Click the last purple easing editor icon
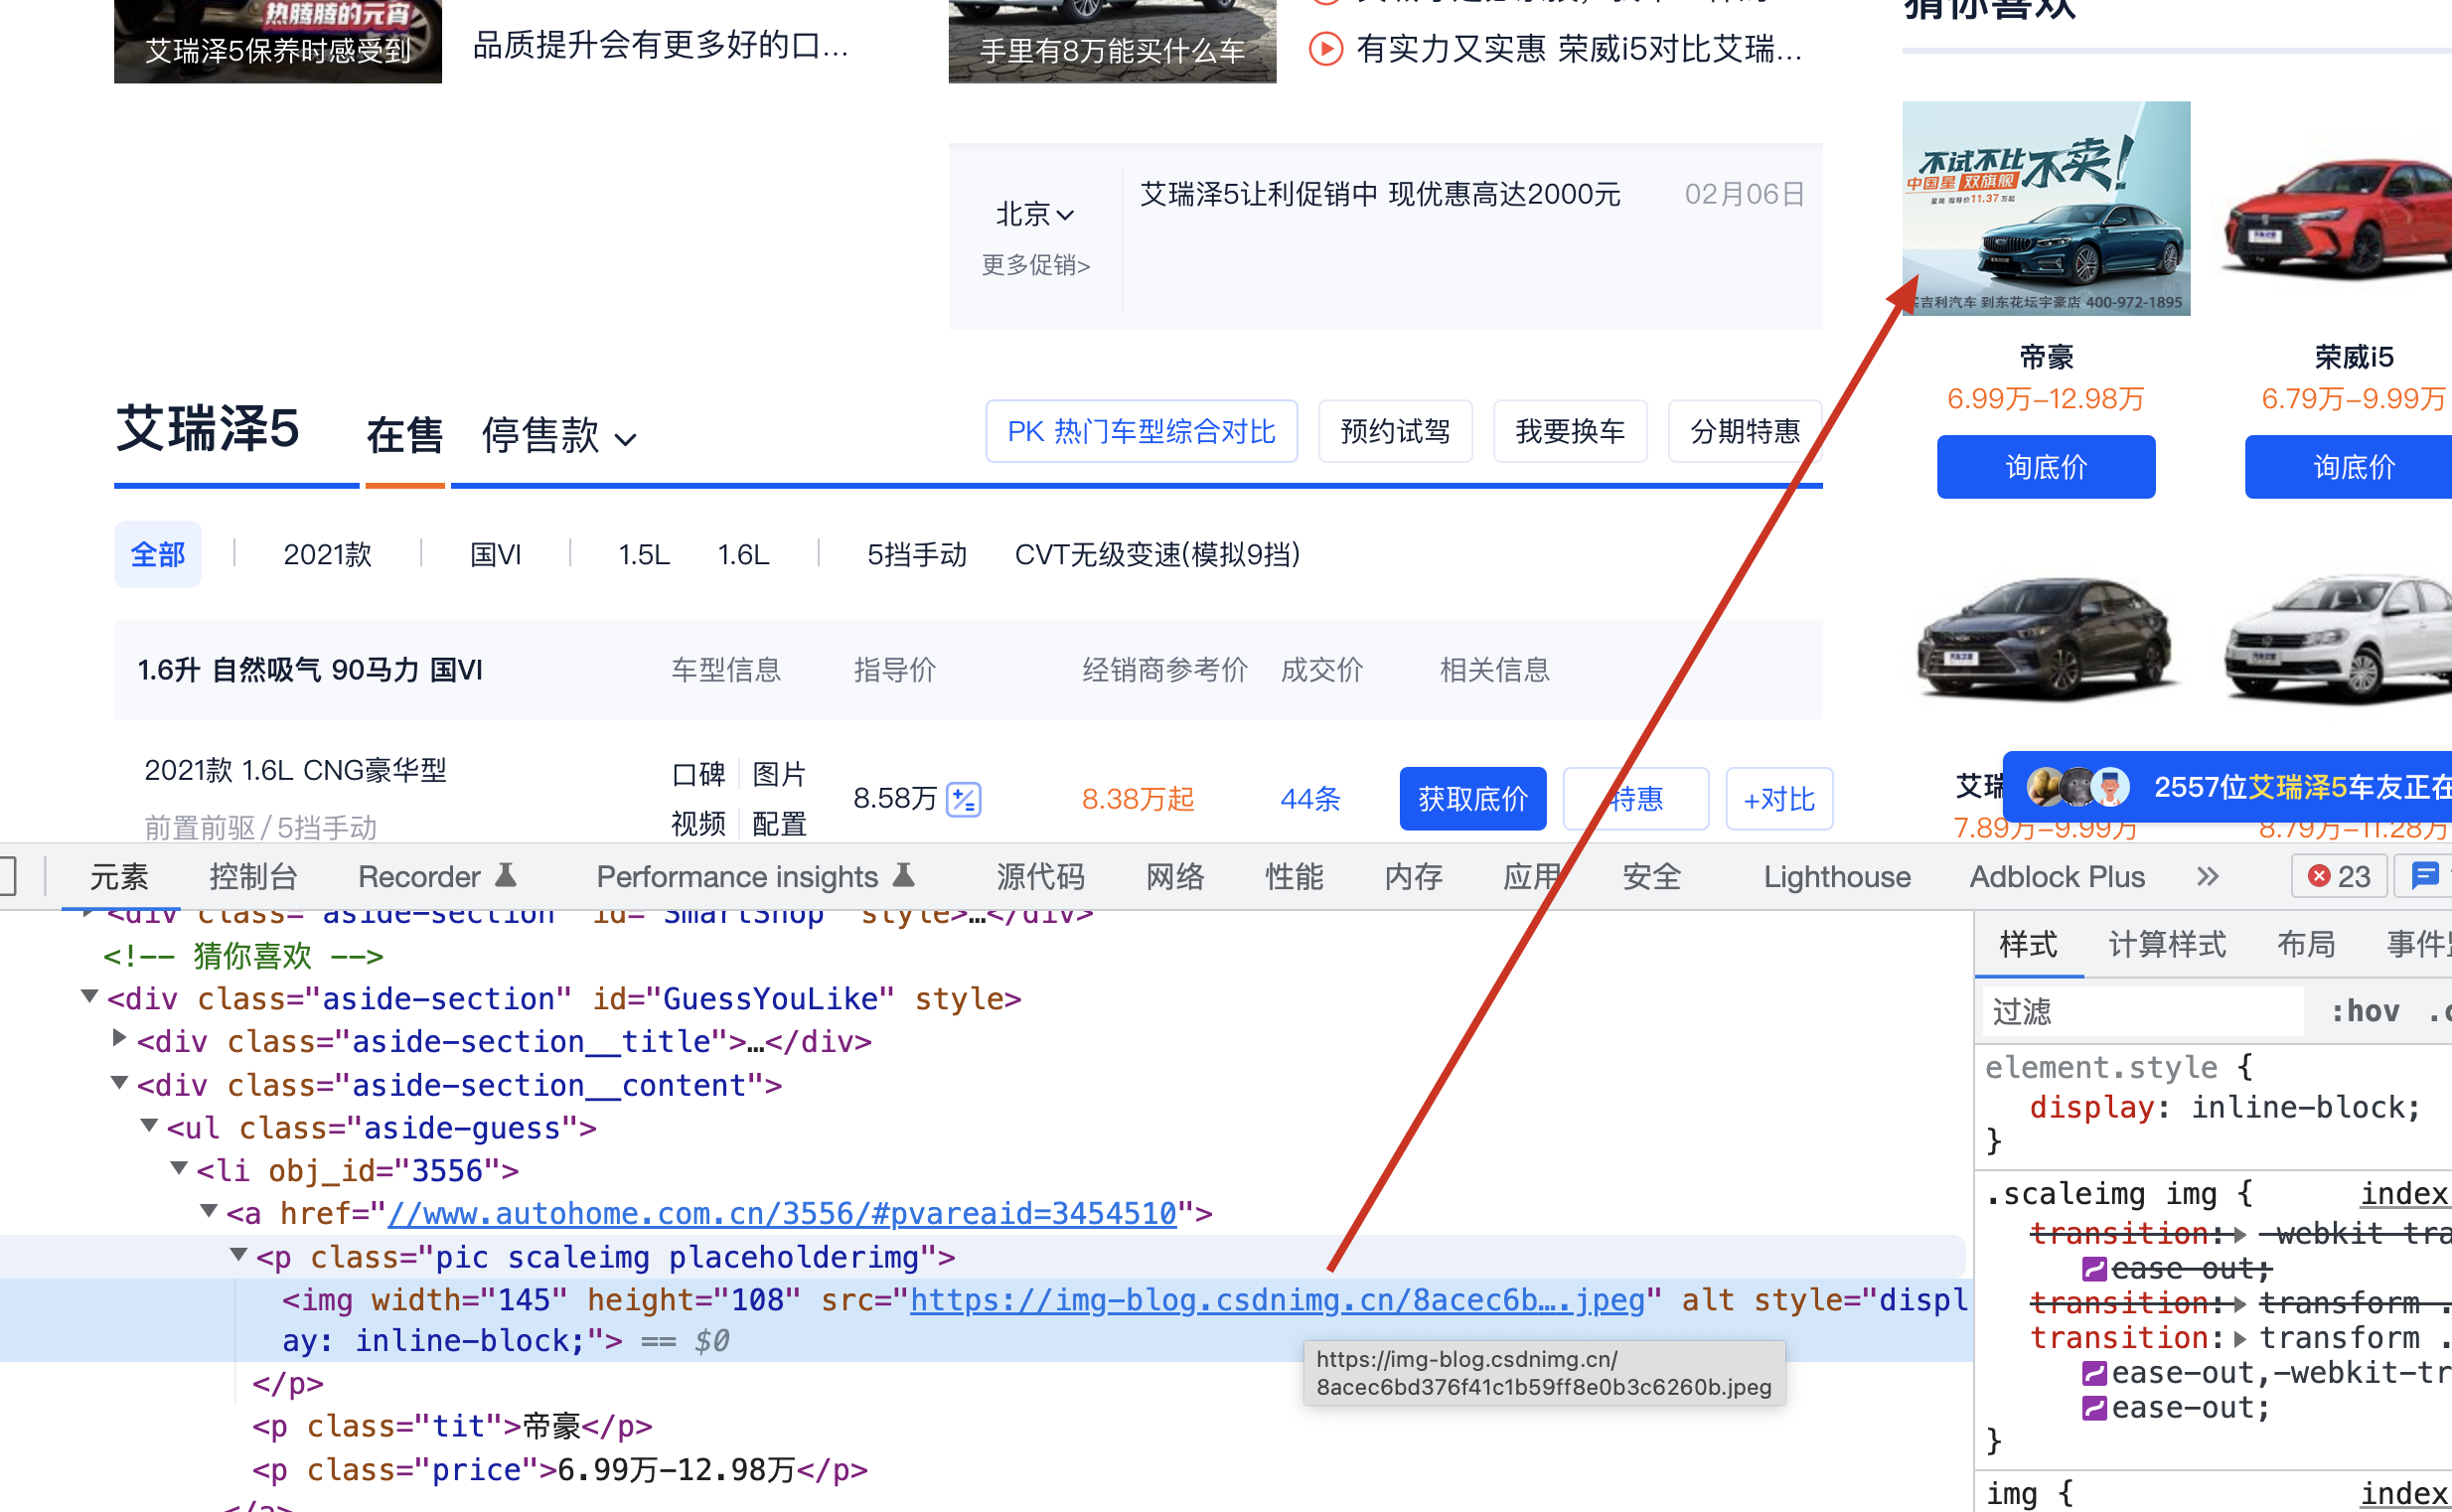Image resolution: width=2452 pixels, height=1512 pixels. click(x=2093, y=1408)
